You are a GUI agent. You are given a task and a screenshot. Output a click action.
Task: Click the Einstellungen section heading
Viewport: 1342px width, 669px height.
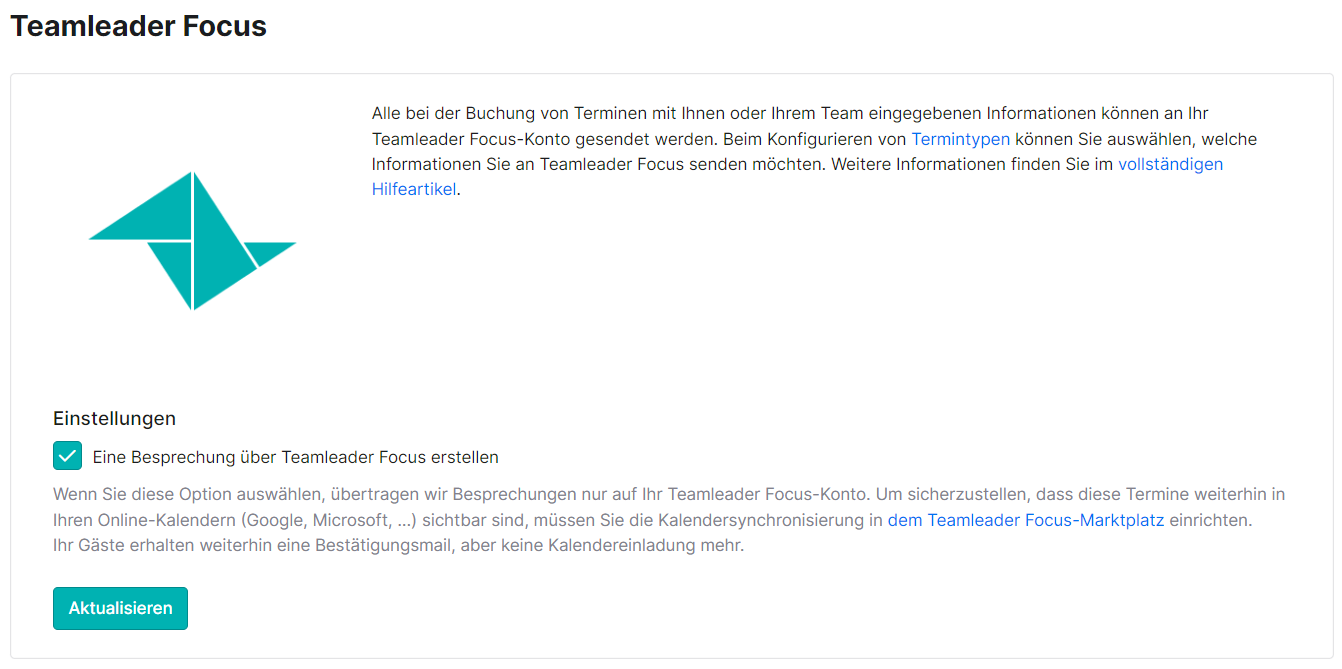coord(114,418)
